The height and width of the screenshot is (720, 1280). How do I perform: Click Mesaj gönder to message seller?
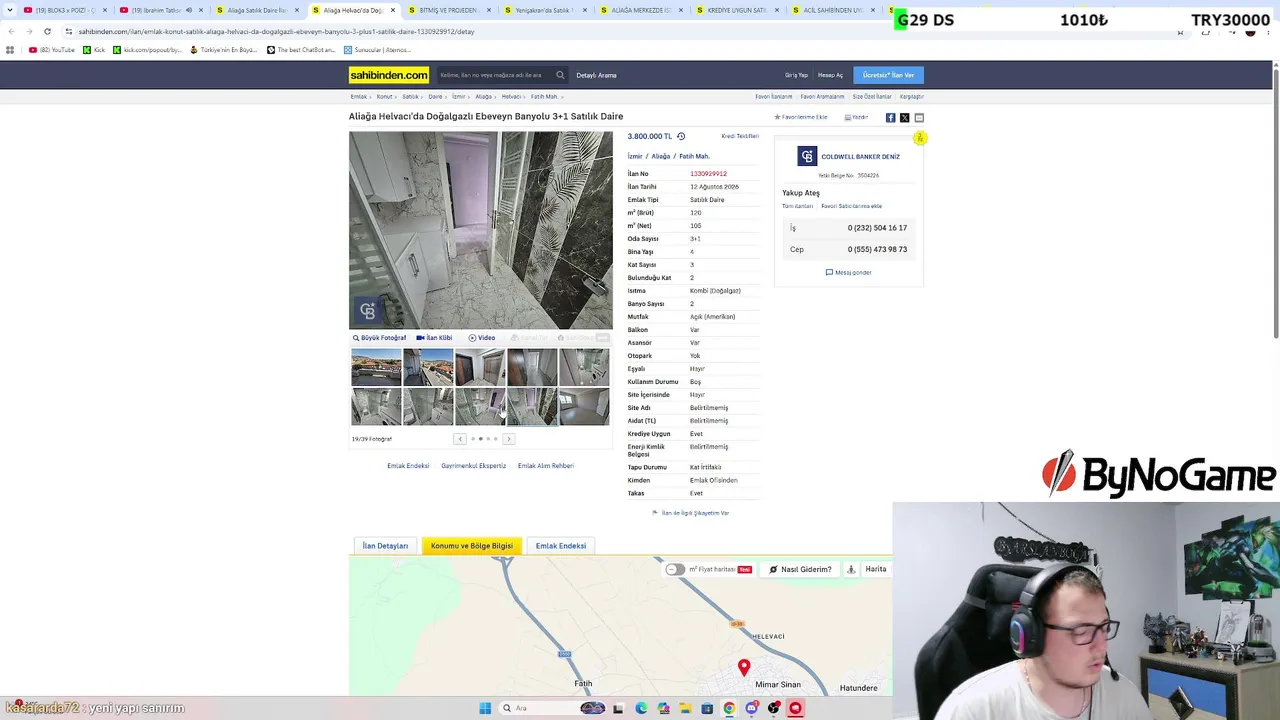[849, 272]
